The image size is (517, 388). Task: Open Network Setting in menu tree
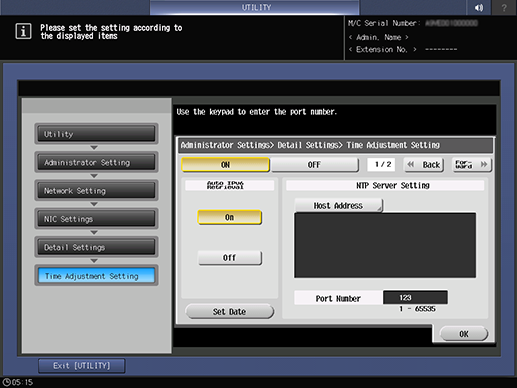(96, 191)
